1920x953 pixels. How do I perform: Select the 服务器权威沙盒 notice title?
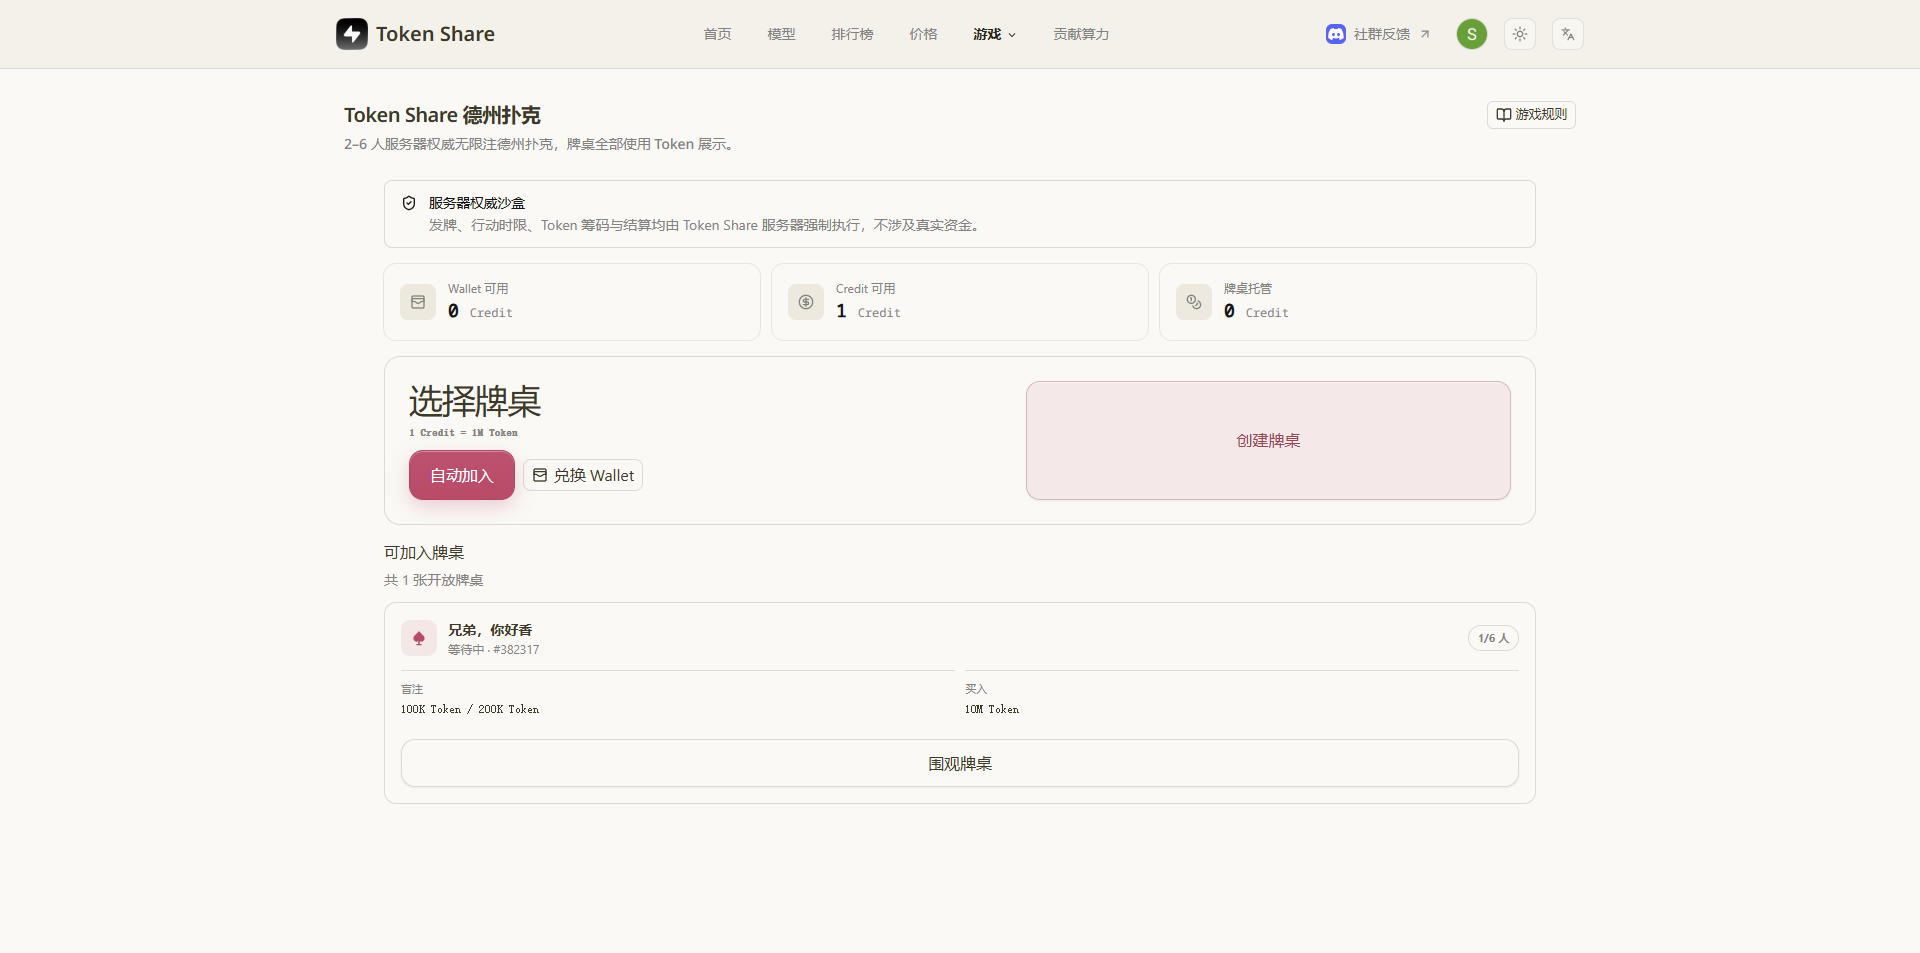477,203
